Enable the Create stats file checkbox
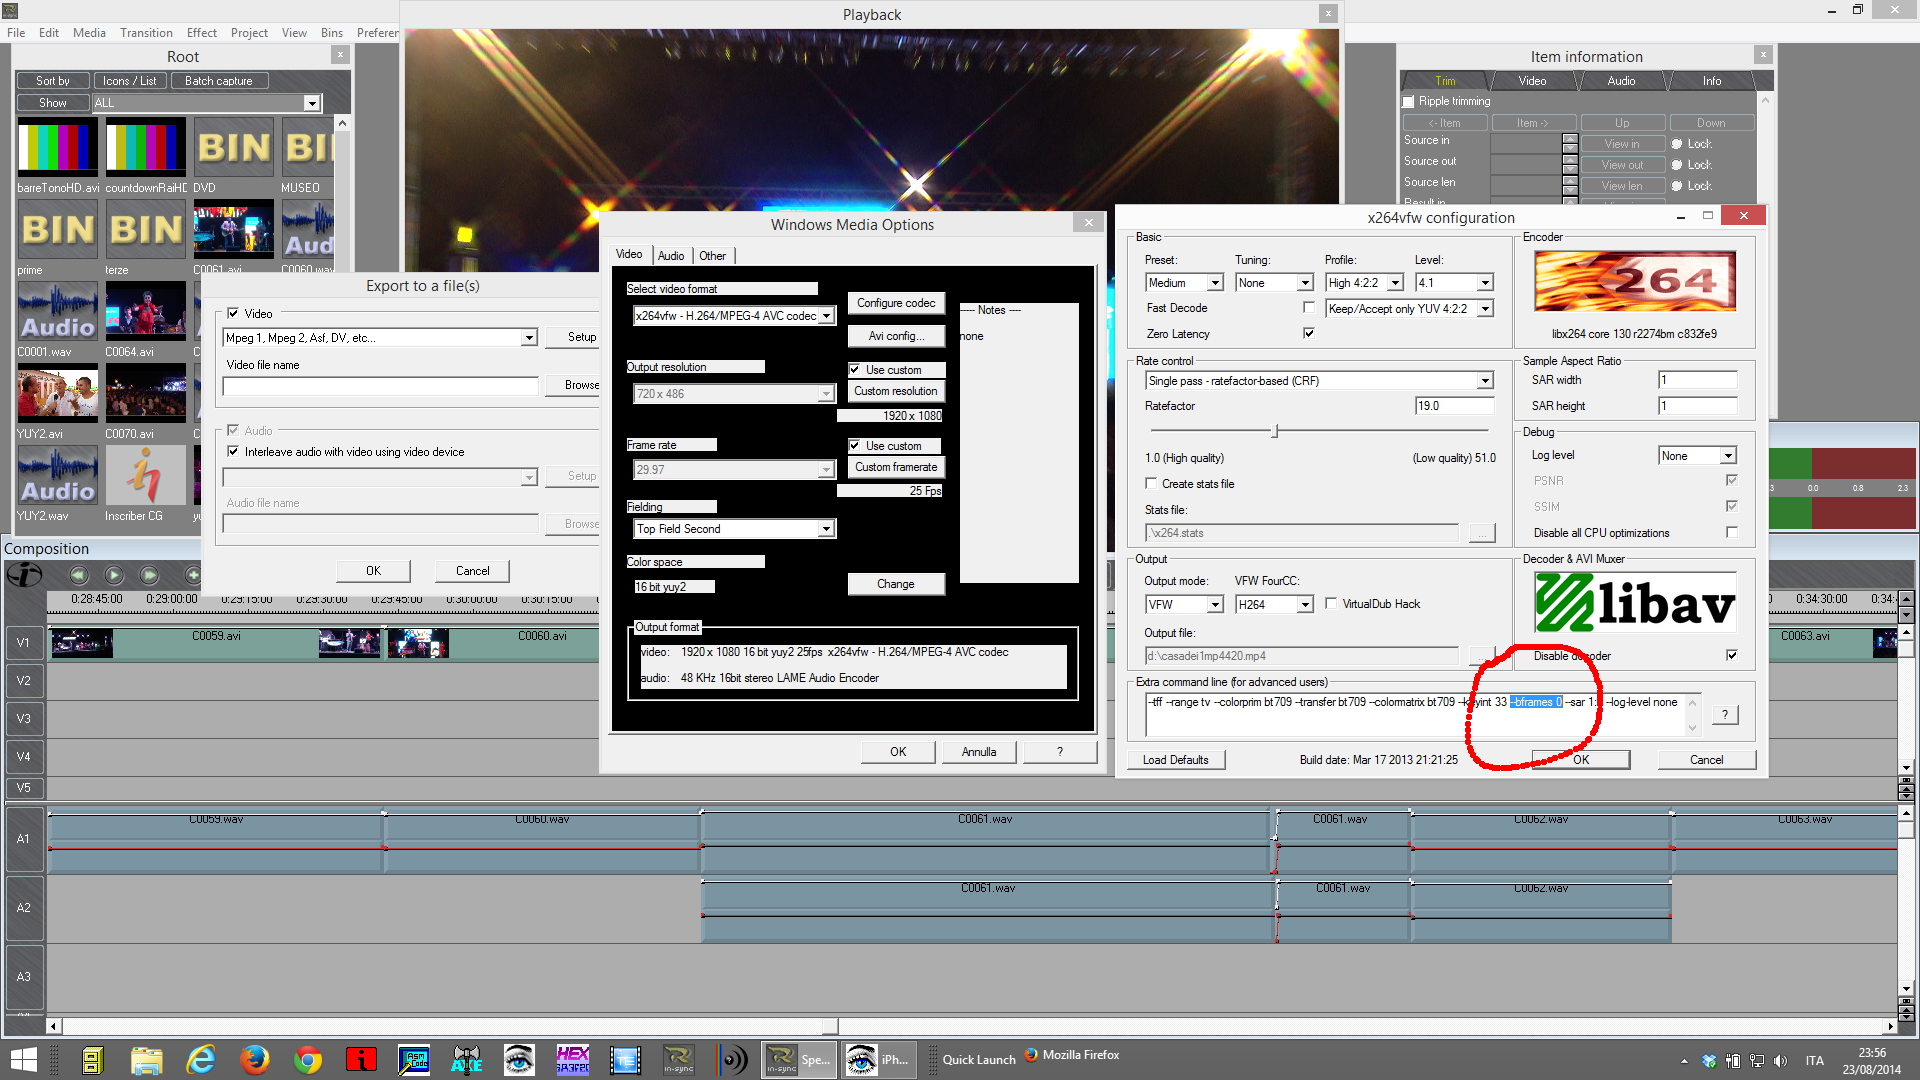Image resolution: width=1920 pixels, height=1080 pixels. click(x=1151, y=484)
